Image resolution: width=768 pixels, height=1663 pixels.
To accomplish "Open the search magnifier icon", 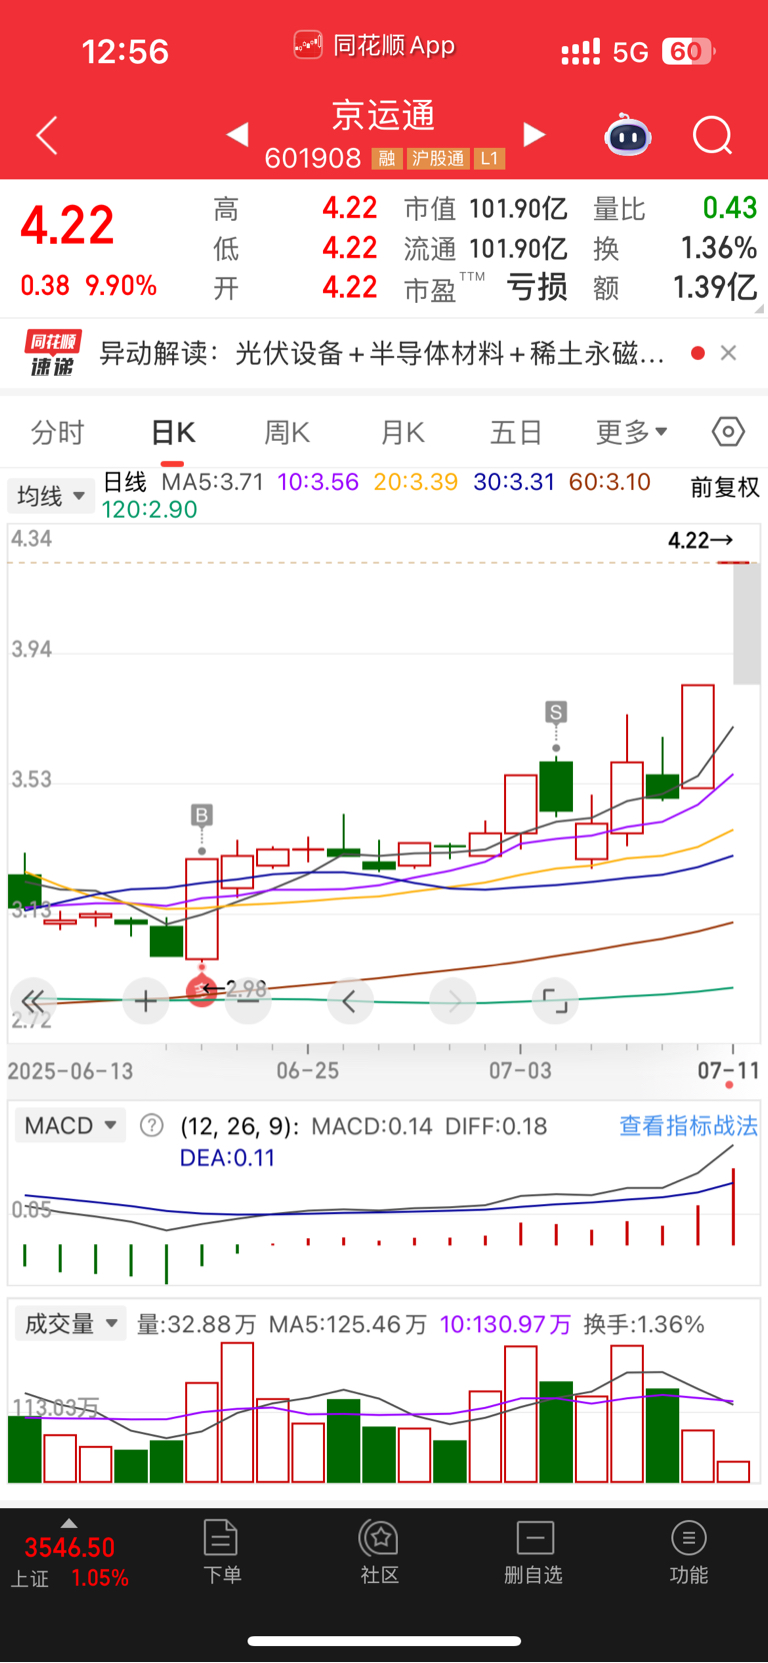I will (x=713, y=135).
